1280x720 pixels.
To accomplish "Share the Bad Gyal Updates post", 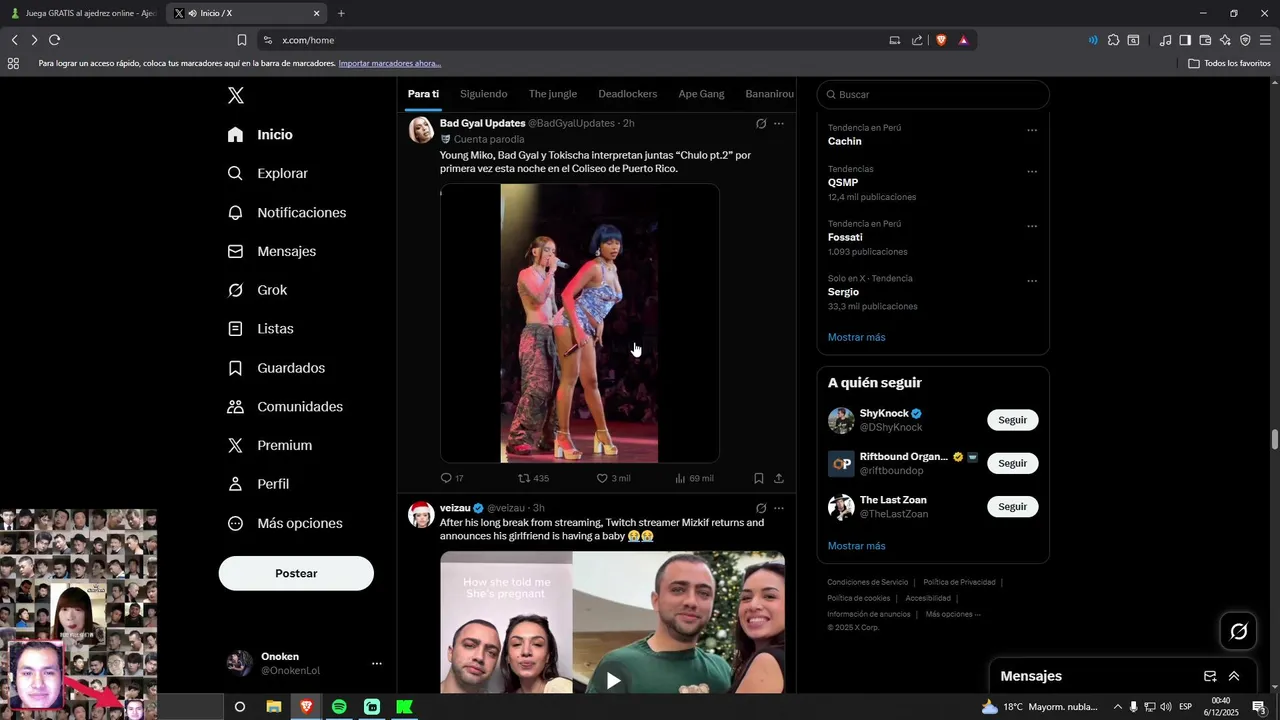I will [x=779, y=478].
